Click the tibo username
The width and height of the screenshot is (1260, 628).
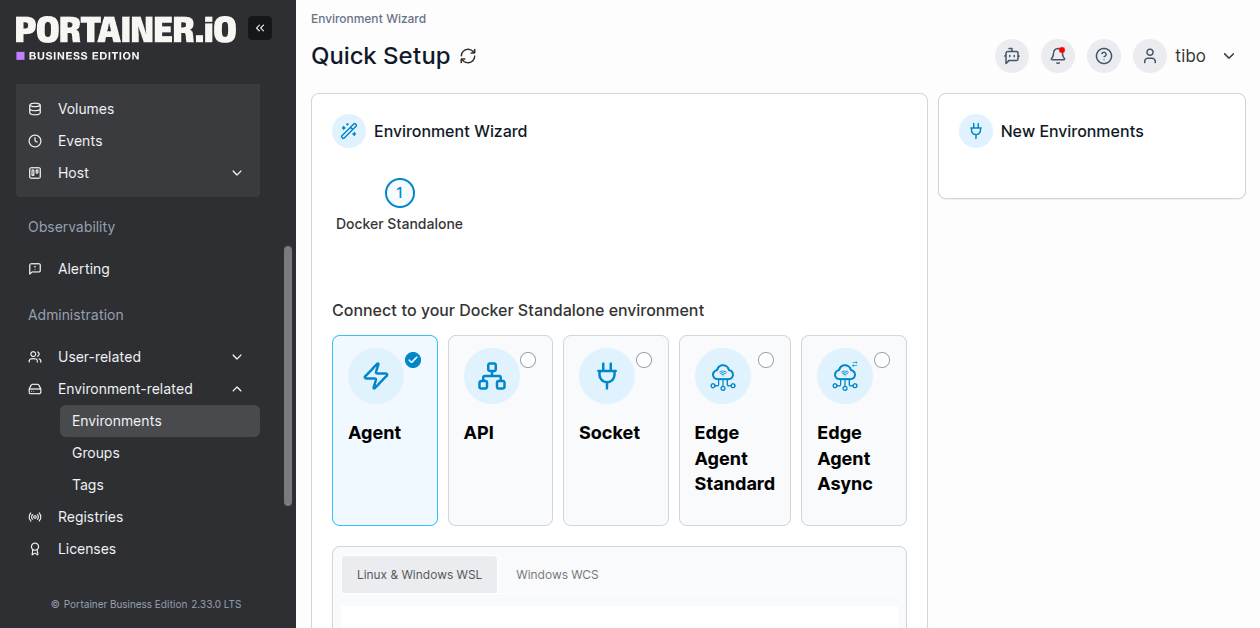pos(1190,56)
